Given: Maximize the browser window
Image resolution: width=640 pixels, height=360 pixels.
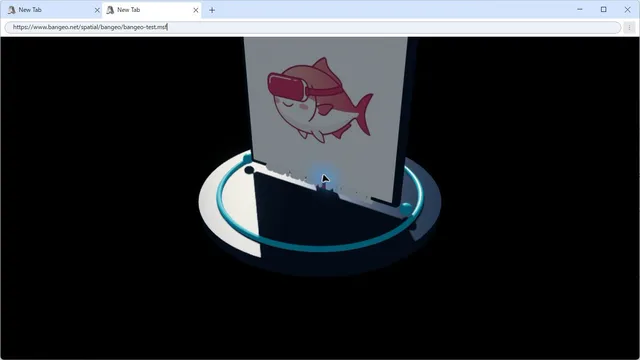Looking at the screenshot, I should (x=604, y=9).
